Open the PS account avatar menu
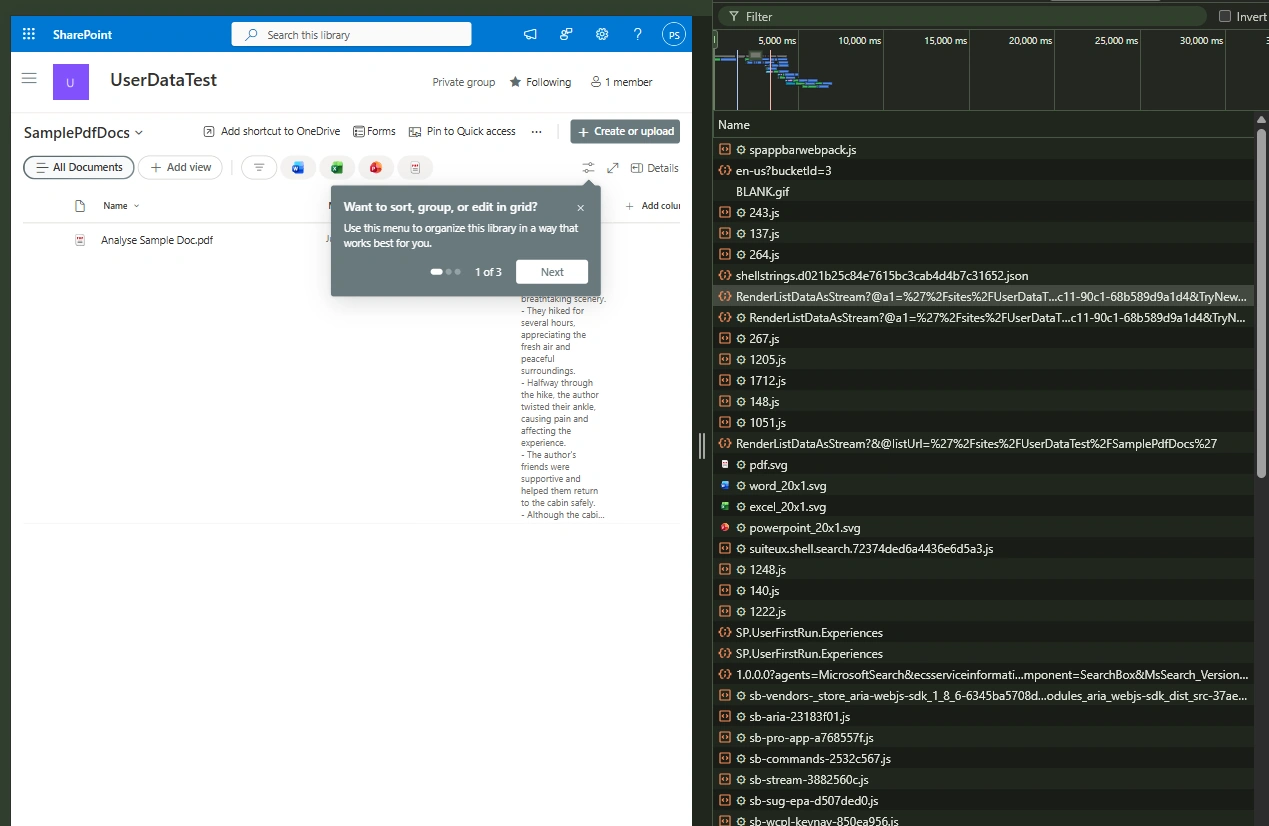Image resolution: width=1269 pixels, height=826 pixels. [x=674, y=34]
